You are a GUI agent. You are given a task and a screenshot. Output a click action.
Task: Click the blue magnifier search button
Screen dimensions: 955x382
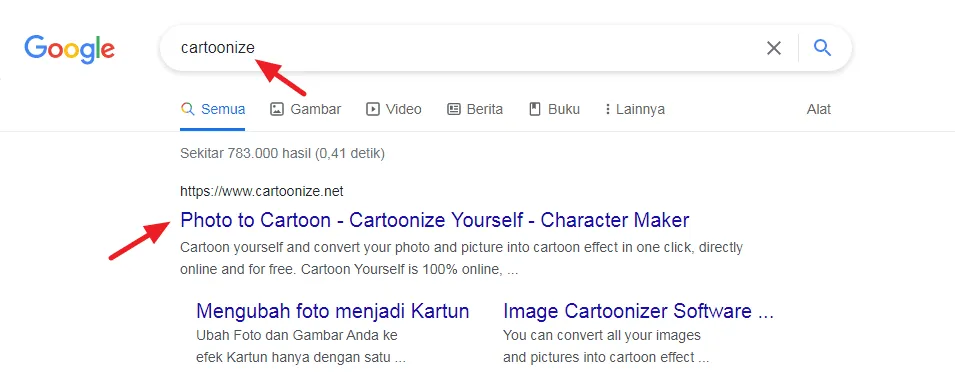tap(823, 48)
